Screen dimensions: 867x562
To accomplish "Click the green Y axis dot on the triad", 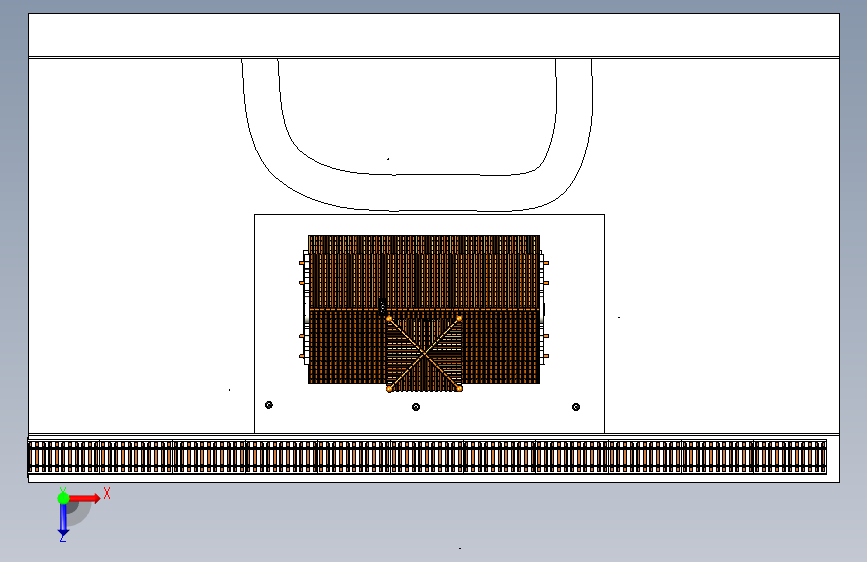I will 63,498.
